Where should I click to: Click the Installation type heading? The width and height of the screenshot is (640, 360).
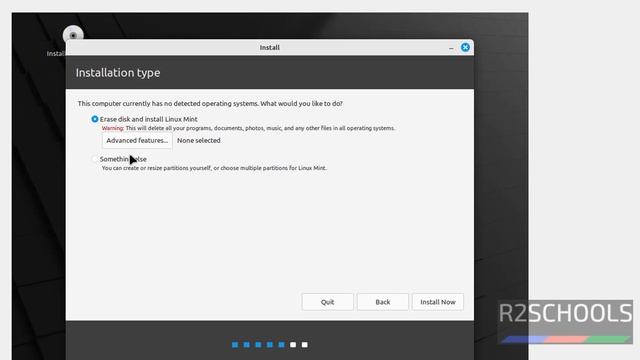point(118,73)
